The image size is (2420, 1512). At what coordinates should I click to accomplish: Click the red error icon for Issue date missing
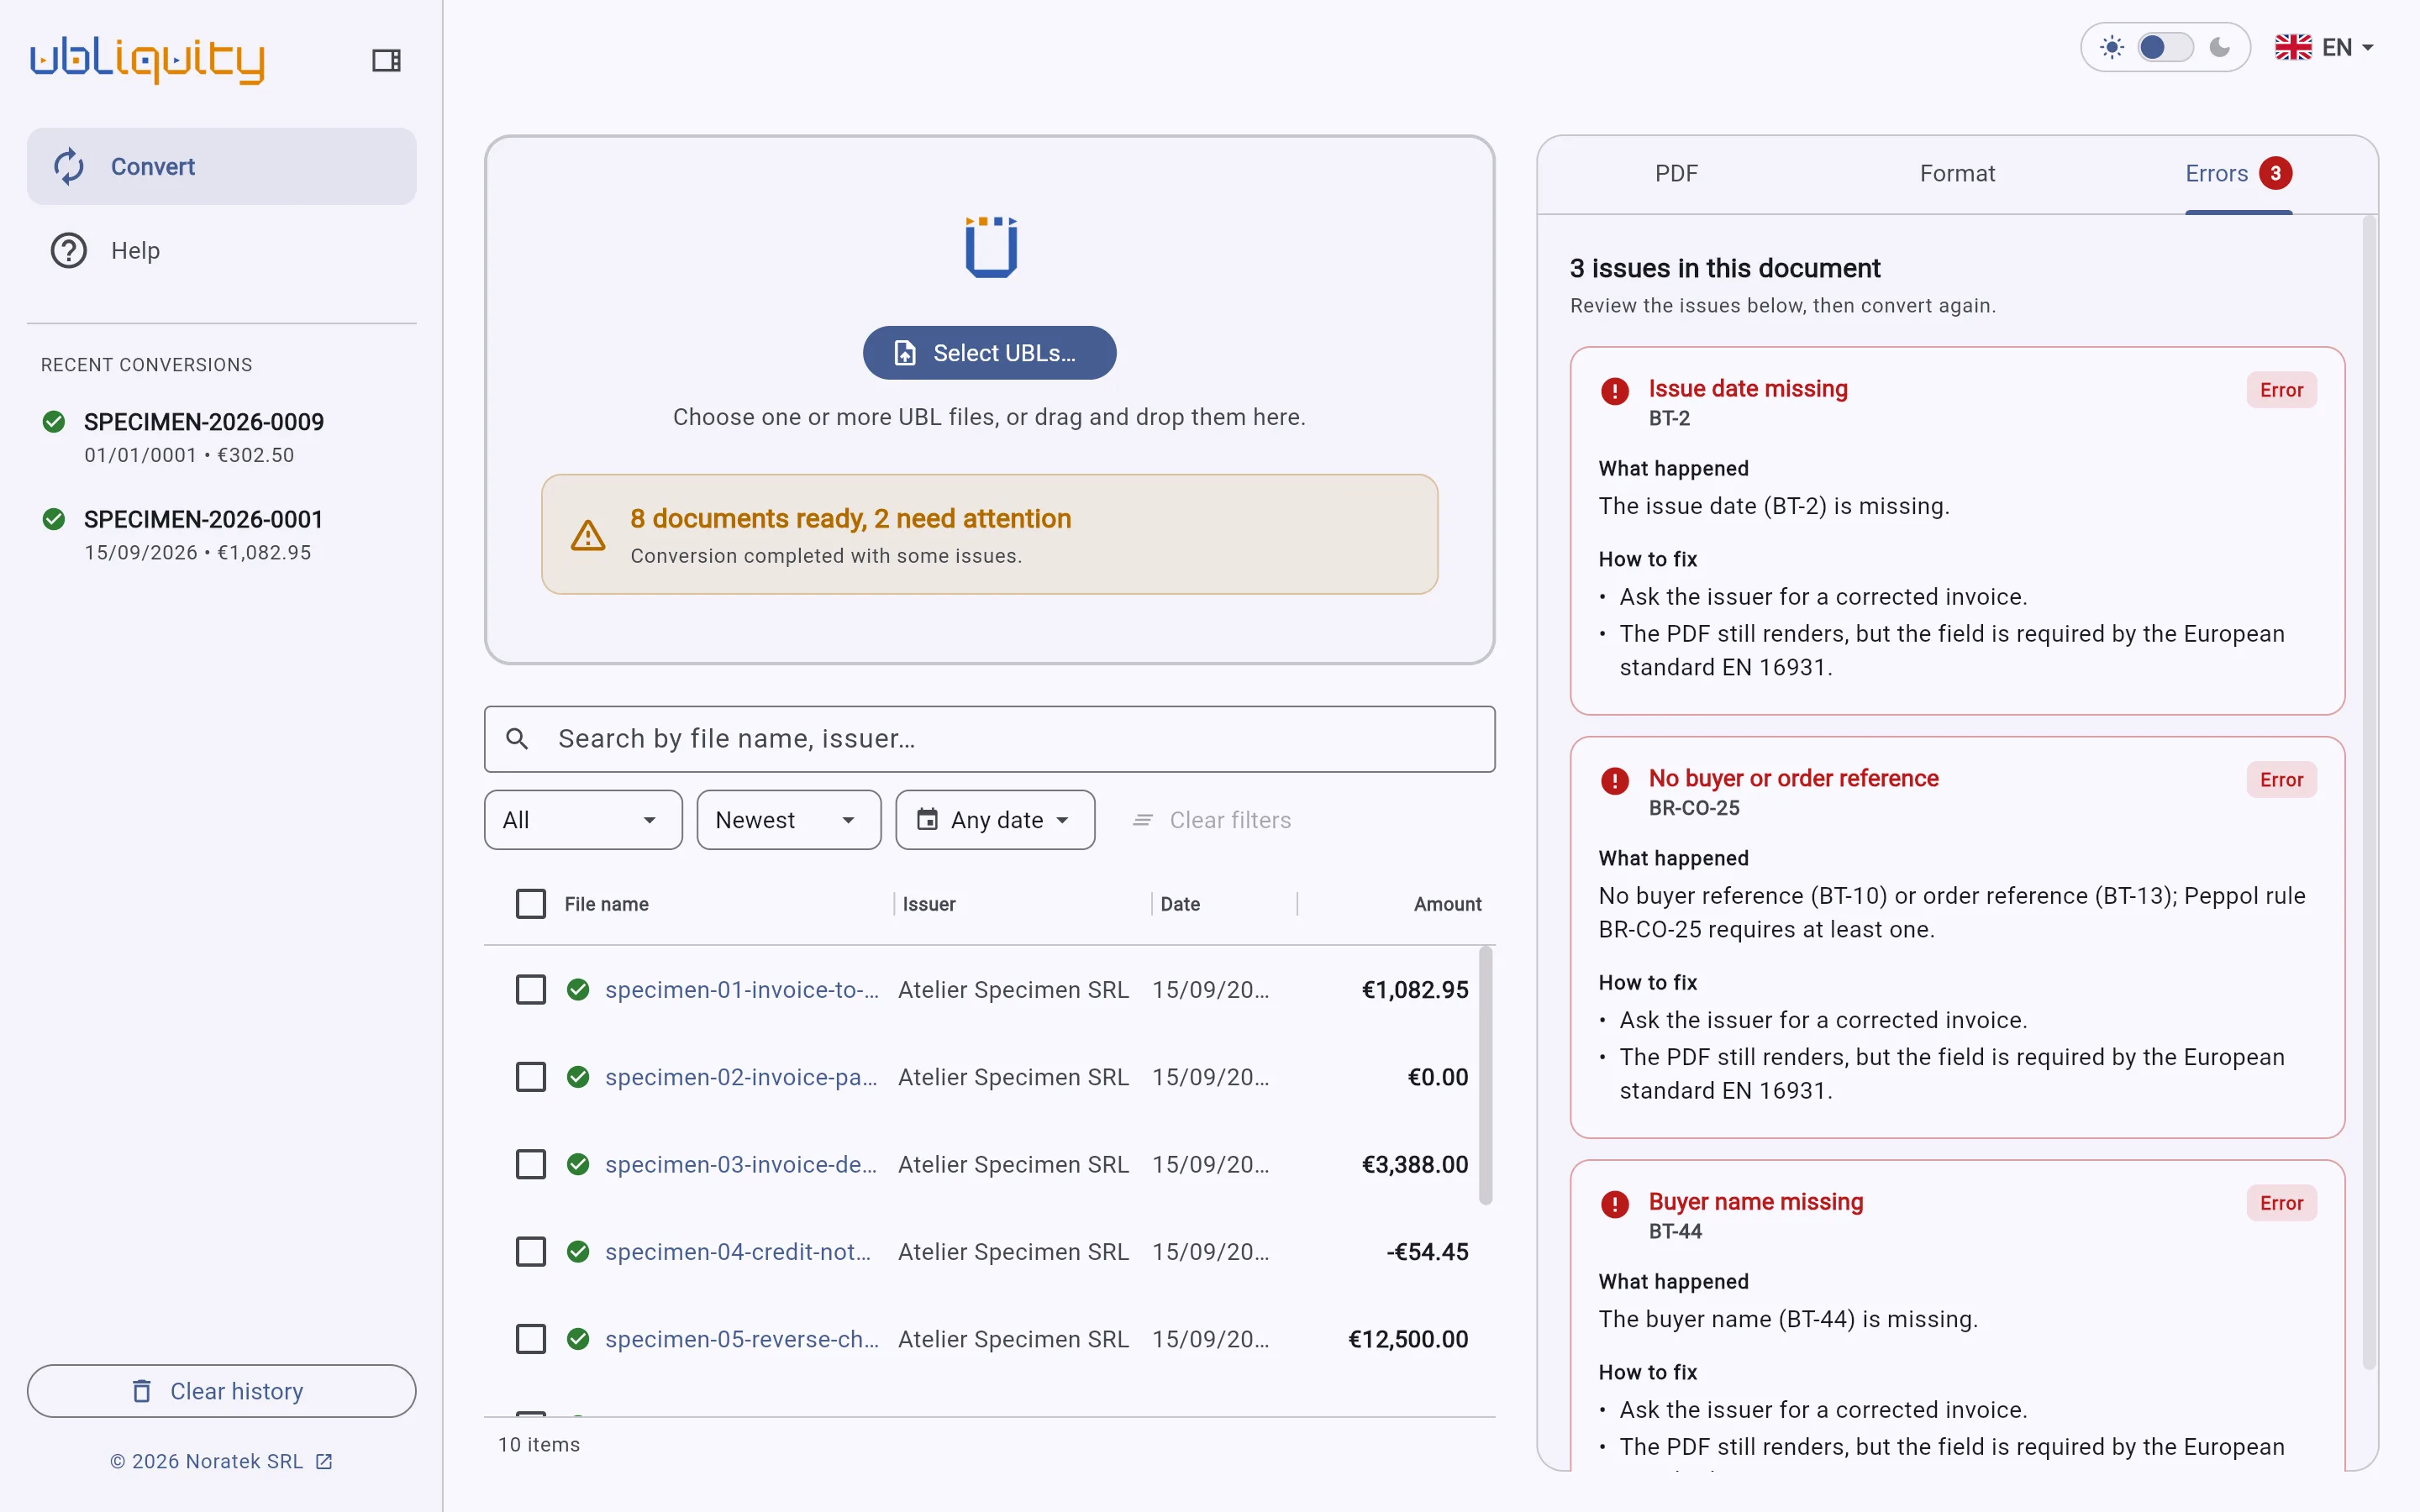point(1614,391)
